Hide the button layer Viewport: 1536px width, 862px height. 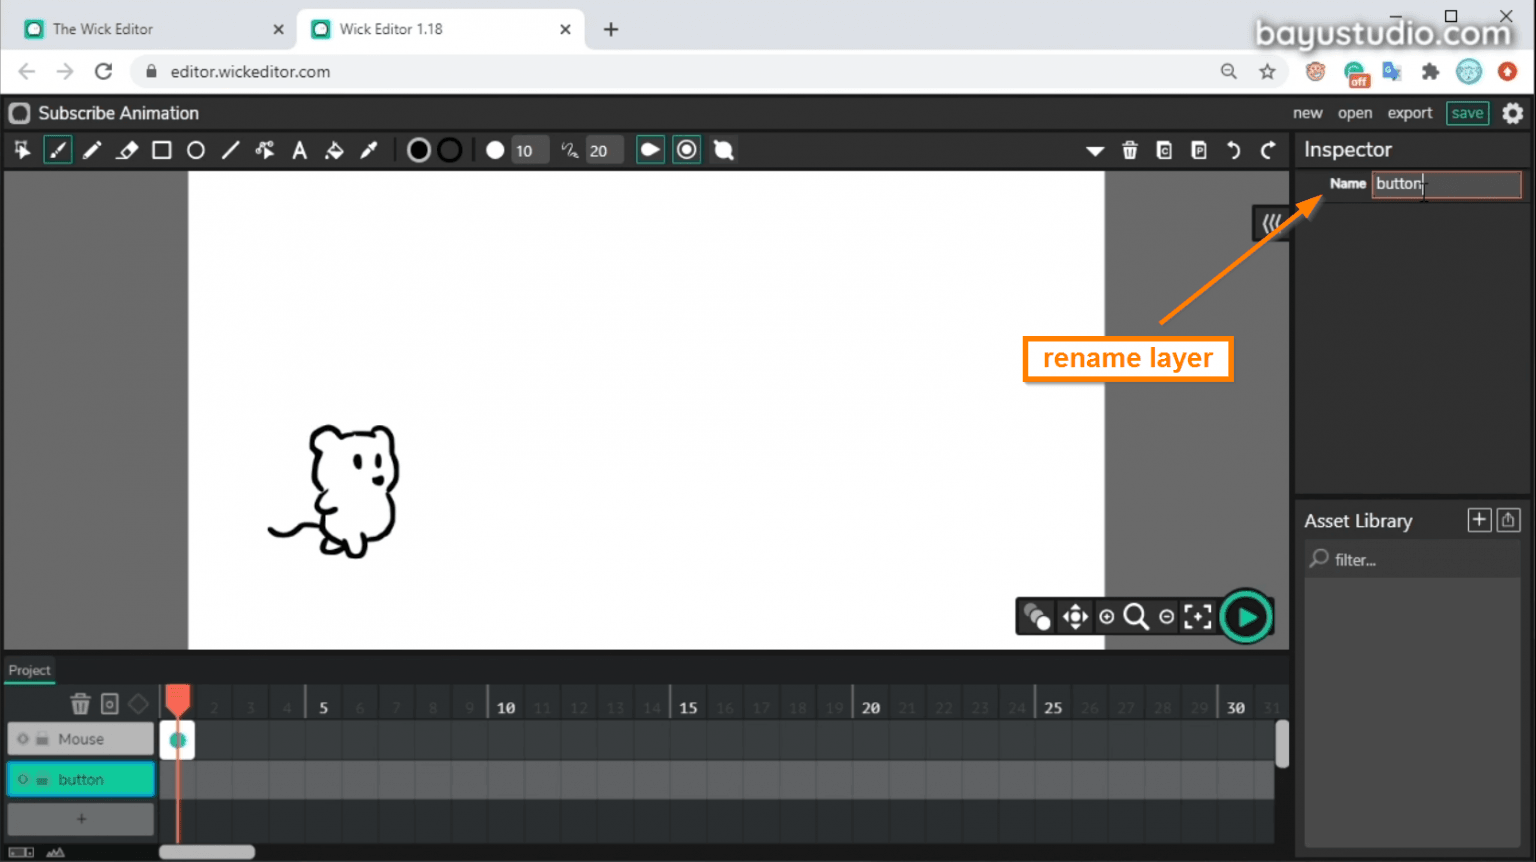coord(23,780)
